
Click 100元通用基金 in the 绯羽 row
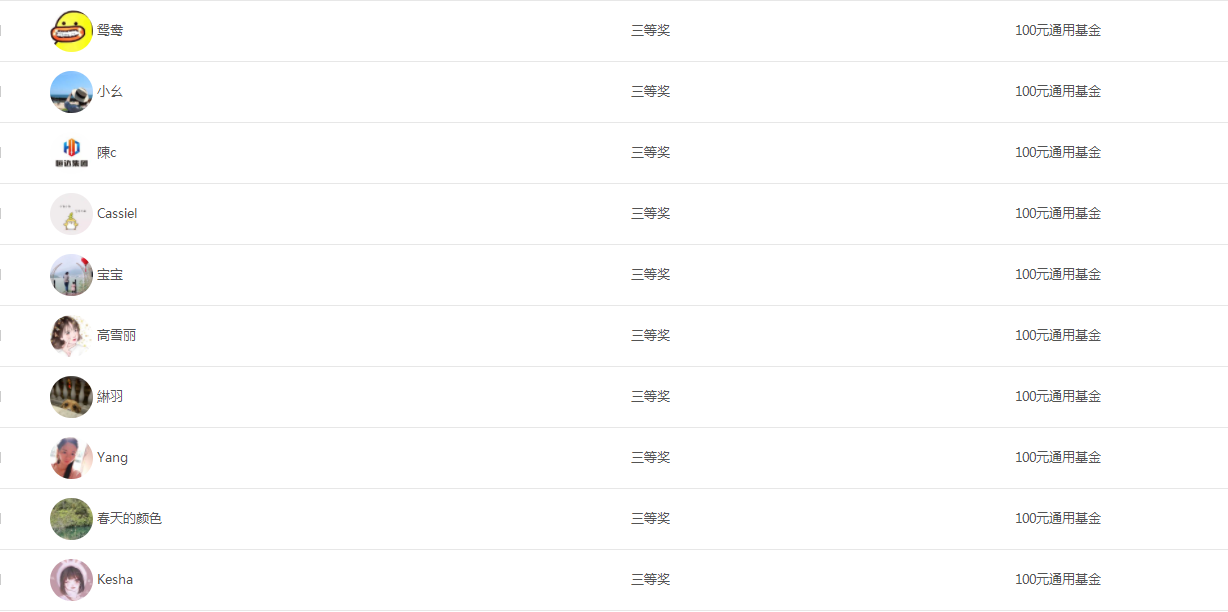click(1058, 397)
